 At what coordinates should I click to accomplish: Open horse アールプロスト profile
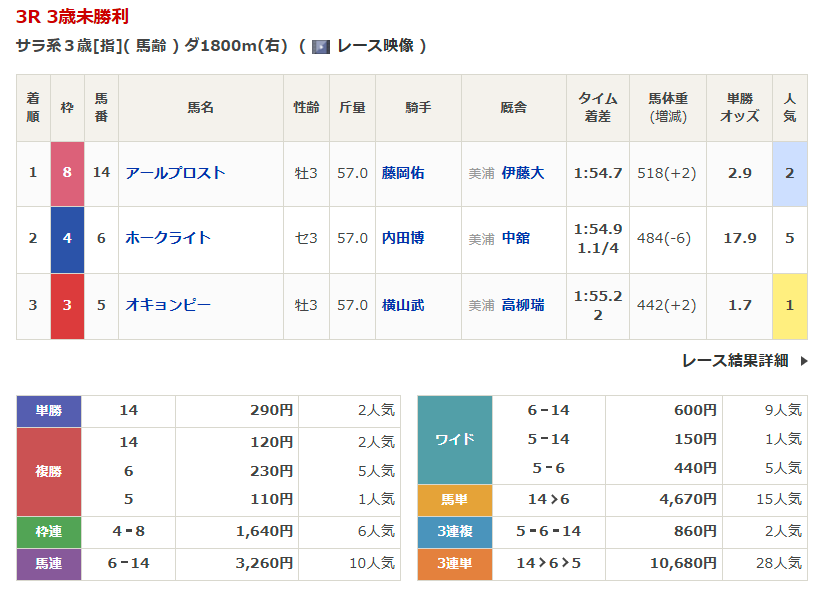175,173
